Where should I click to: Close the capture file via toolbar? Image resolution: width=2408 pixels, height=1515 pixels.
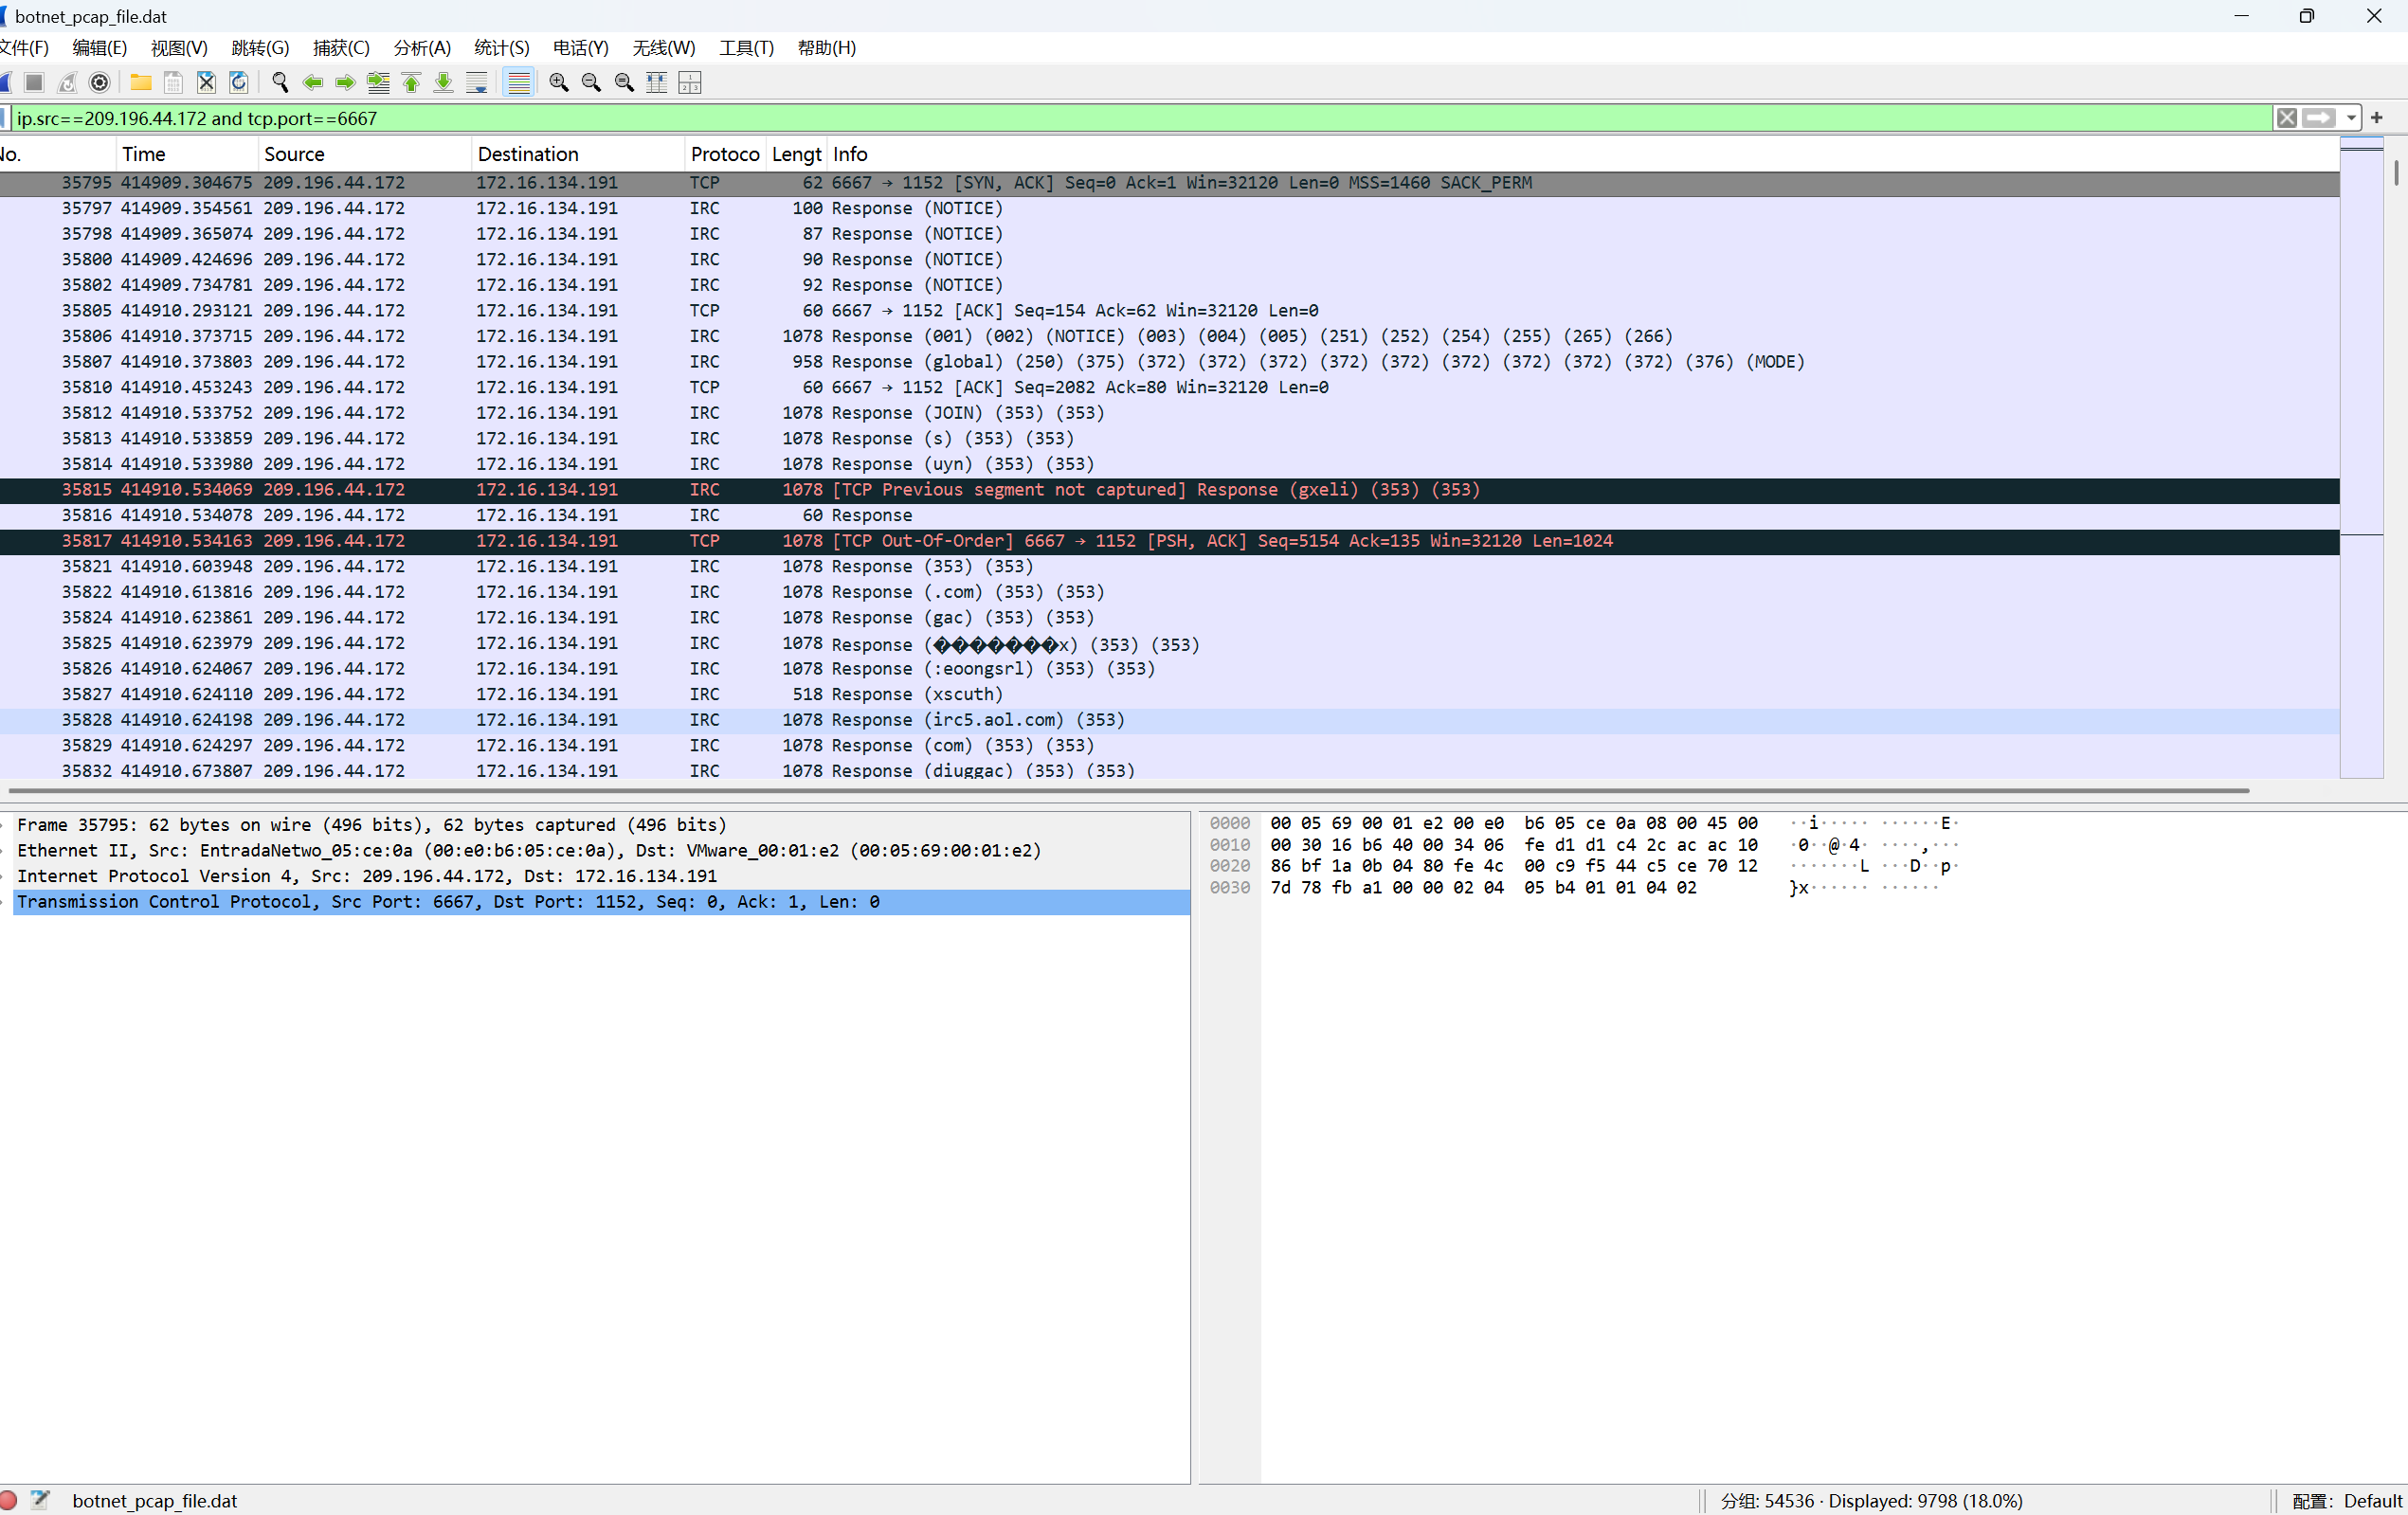point(206,83)
